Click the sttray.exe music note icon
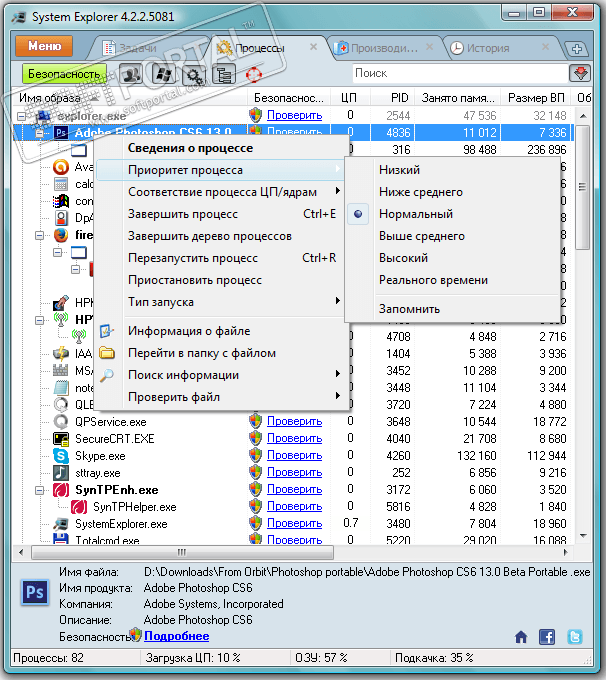This screenshot has height=680, width=606. (61, 473)
